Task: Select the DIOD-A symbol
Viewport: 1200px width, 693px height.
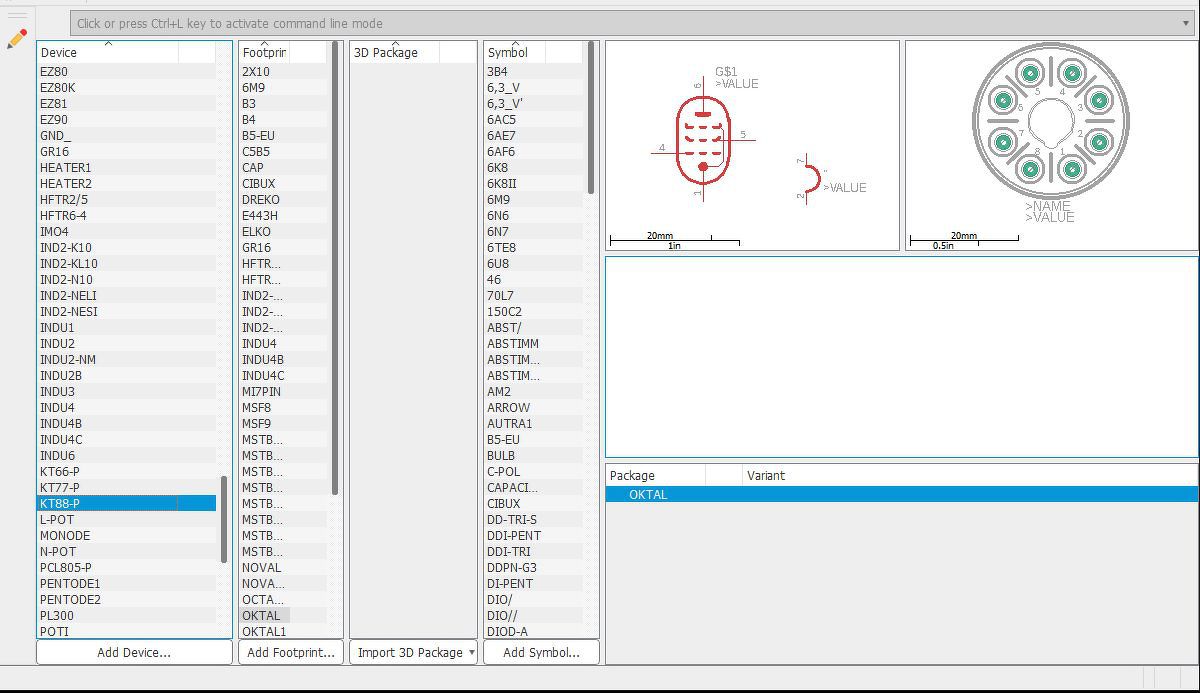Action: pos(533,631)
